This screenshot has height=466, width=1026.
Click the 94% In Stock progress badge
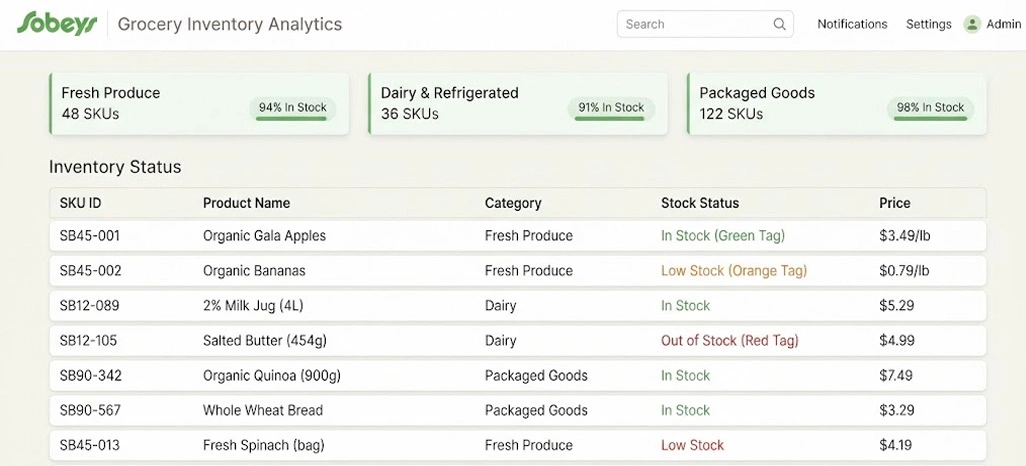[x=292, y=109]
